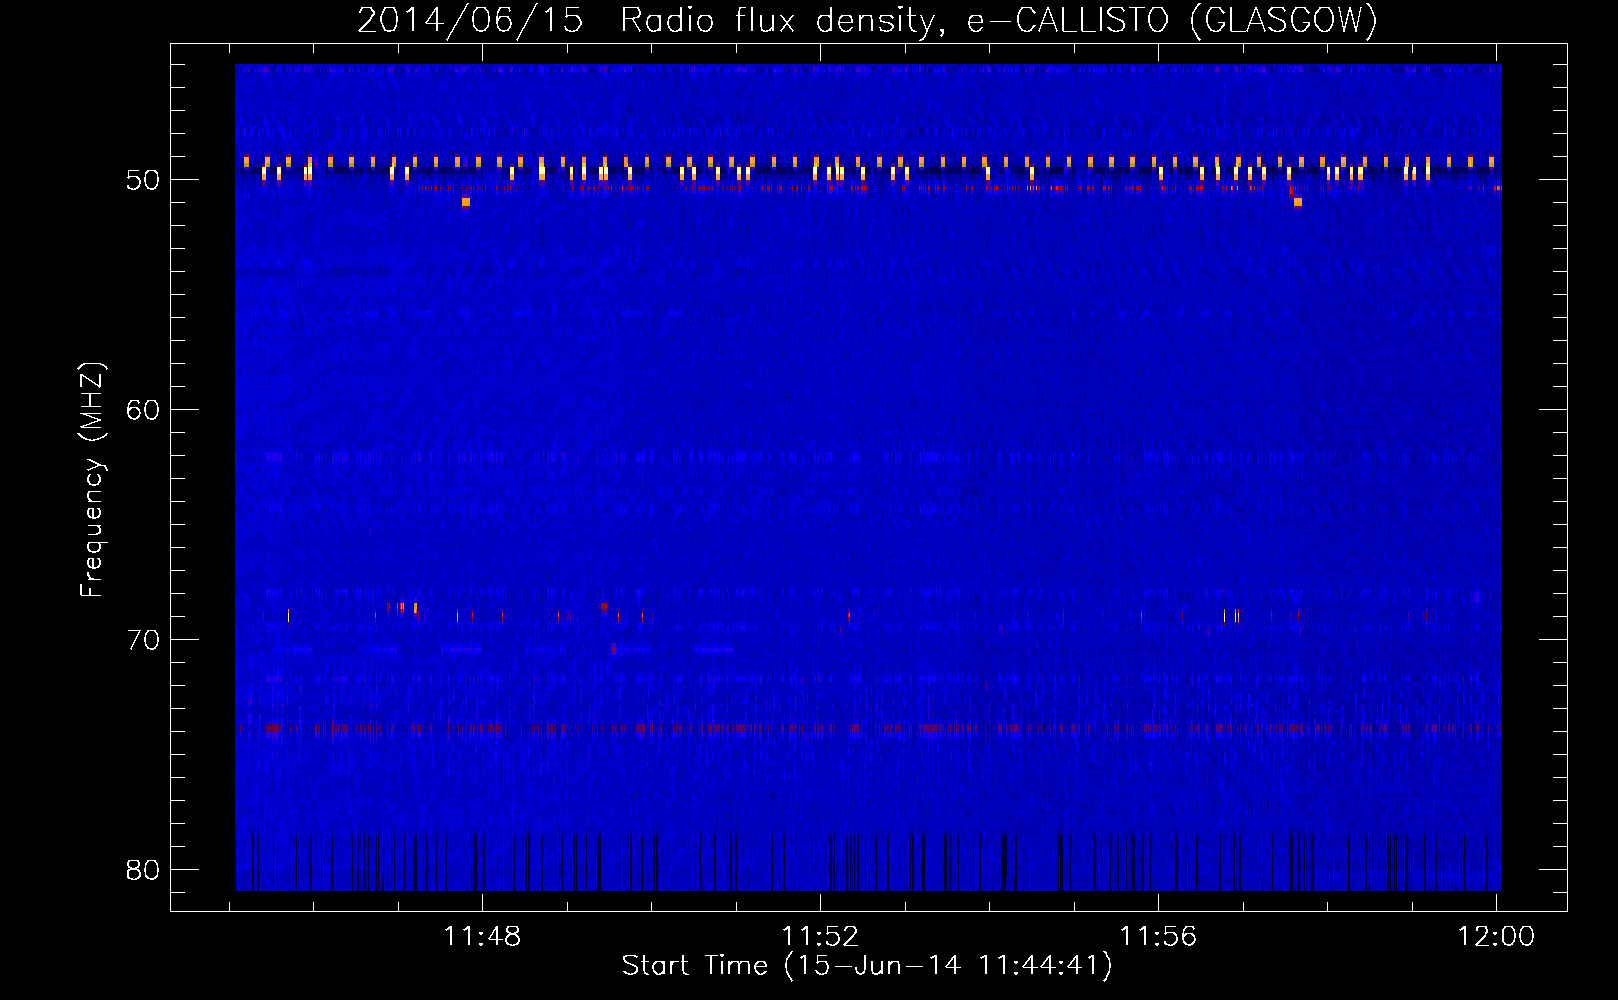The image size is (1618, 1000).
Task: Click the 50 frequency tick label
Action: pyautogui.click(x=144, y=180)
